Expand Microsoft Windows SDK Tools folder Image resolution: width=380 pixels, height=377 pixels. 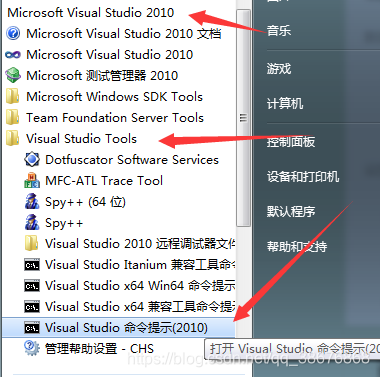click(114, 97)
